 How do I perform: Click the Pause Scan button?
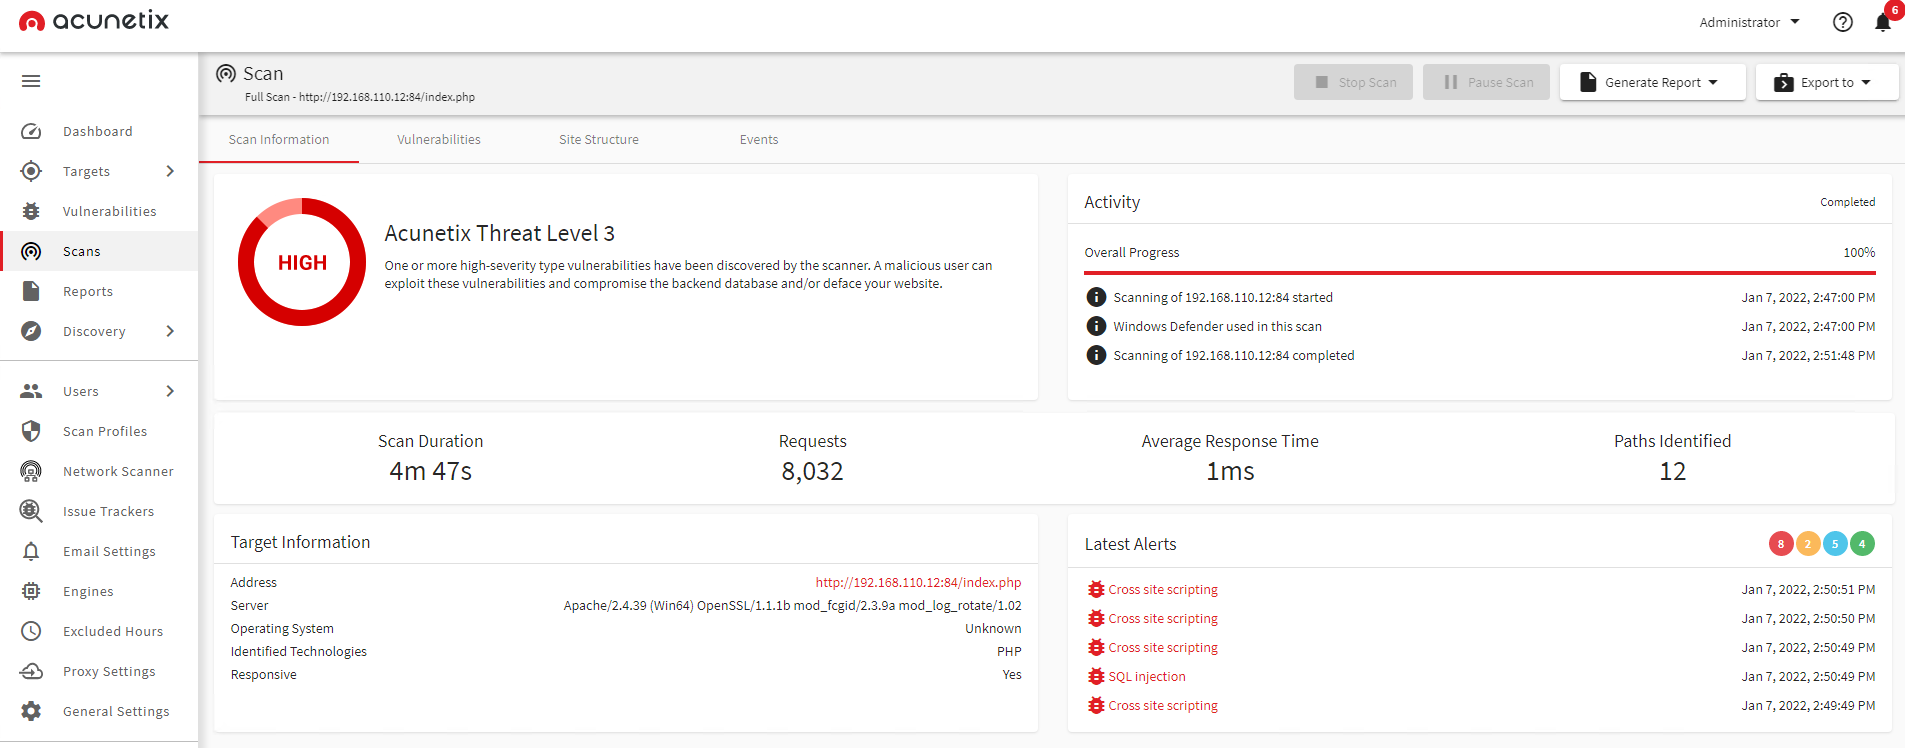click(x=1486, y=82)
